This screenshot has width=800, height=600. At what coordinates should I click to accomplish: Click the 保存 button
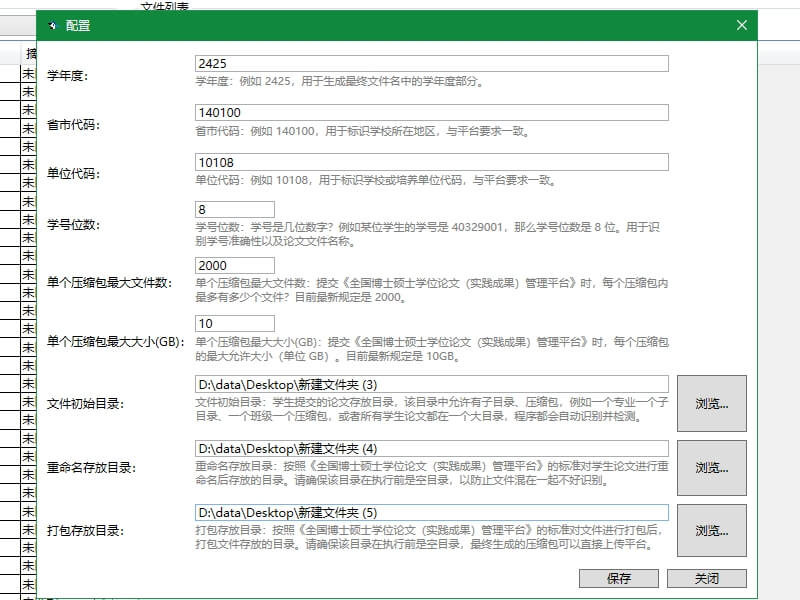[617, 578]
